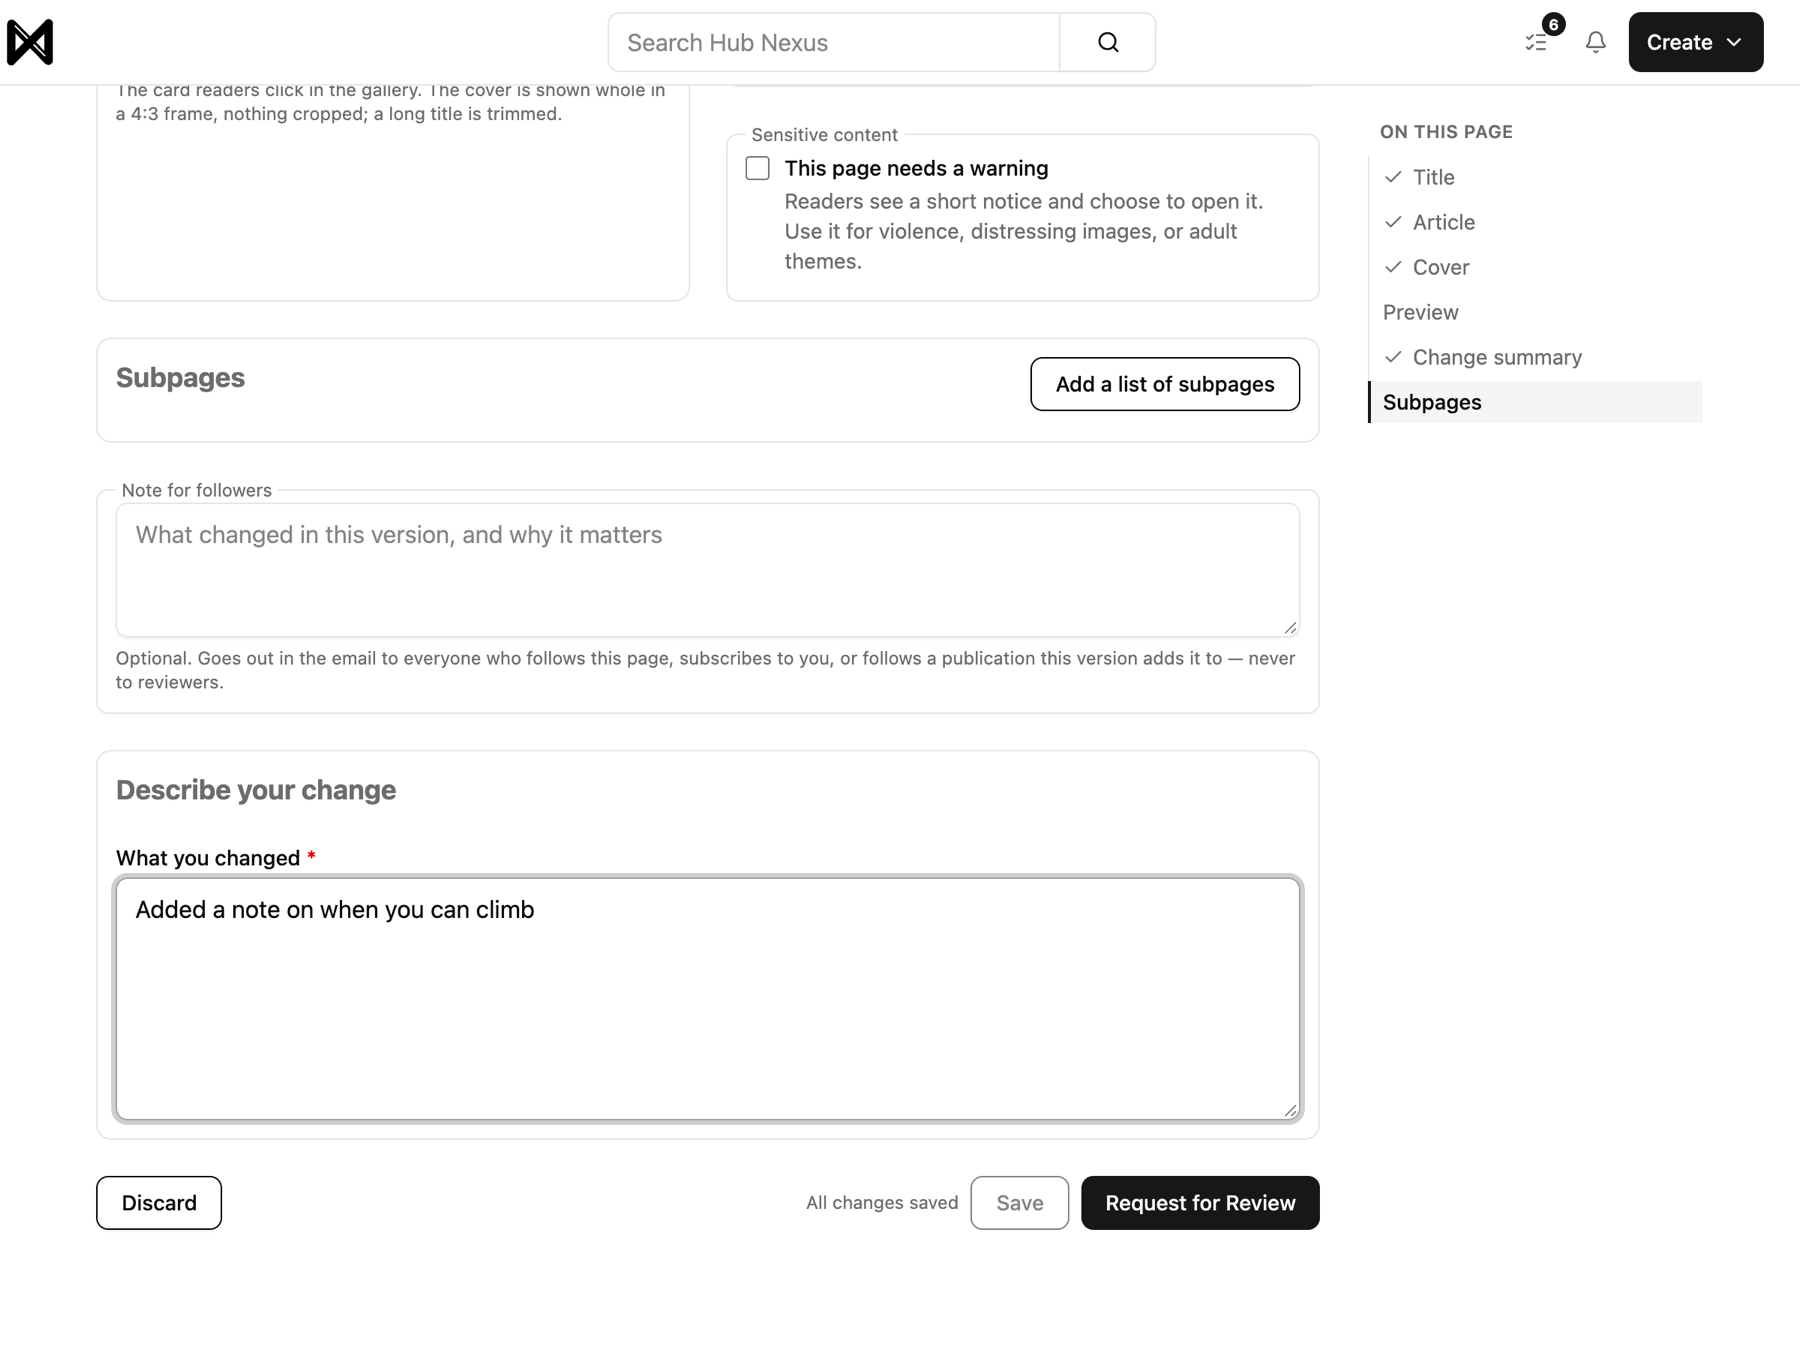The width and height of the screenshot is (1800, 1350).
Task: Expand the Create dropdown
Action: tap(1695, 42)
